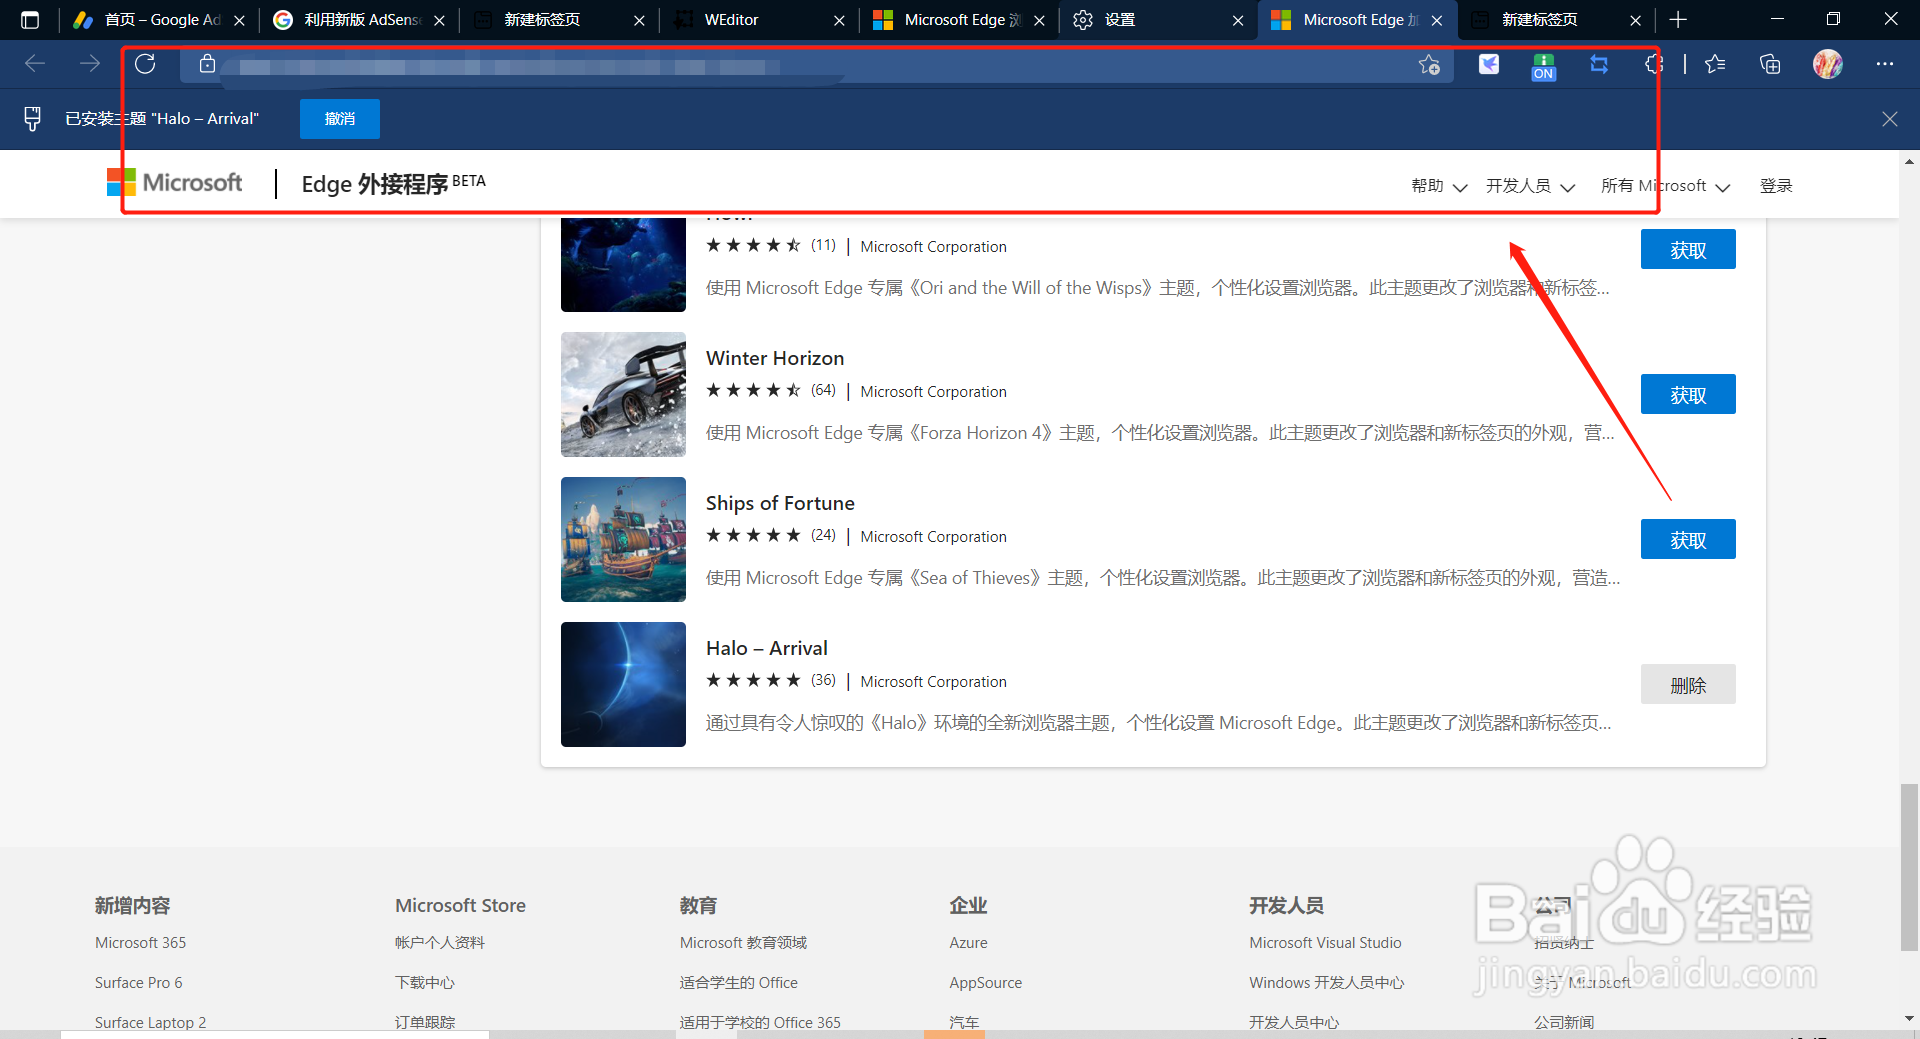Open the AppSource footer link
Screen dimensions: 1920x1039
(985, 983)
